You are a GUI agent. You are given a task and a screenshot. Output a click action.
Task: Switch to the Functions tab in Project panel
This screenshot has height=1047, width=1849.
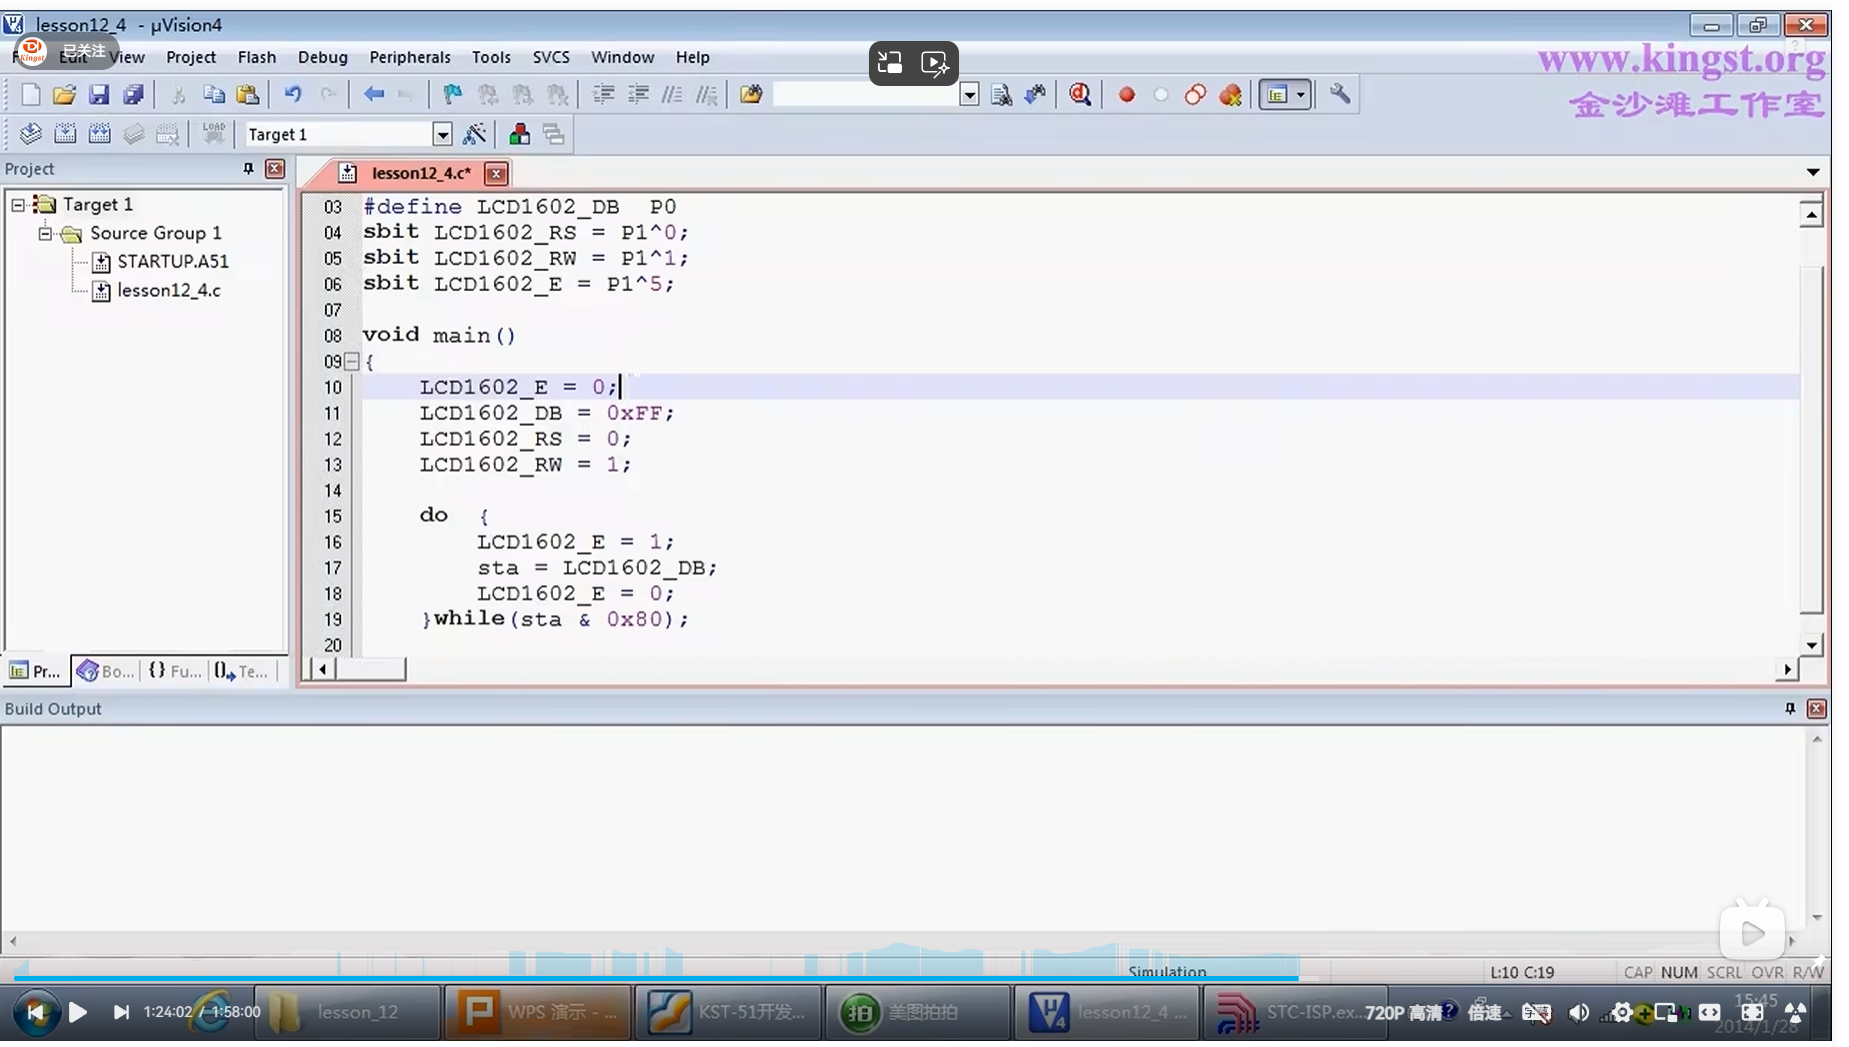[175, 671]
